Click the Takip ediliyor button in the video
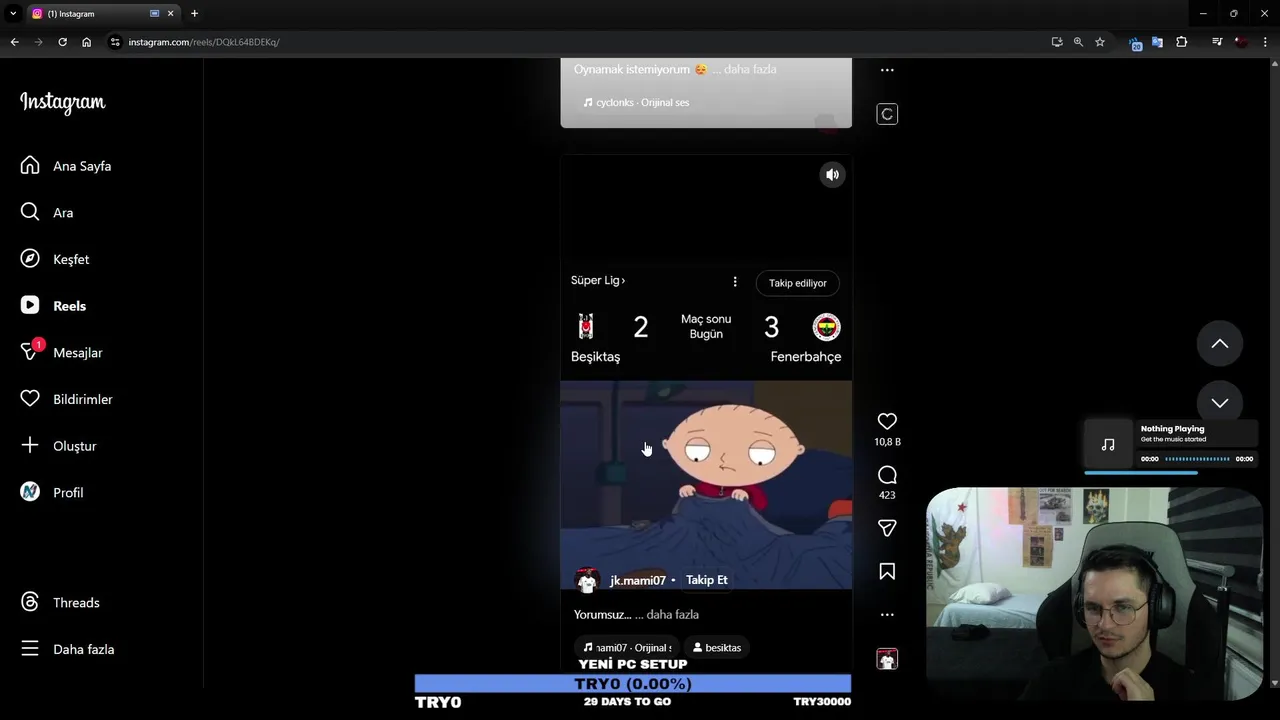 (x=798, y=283)
